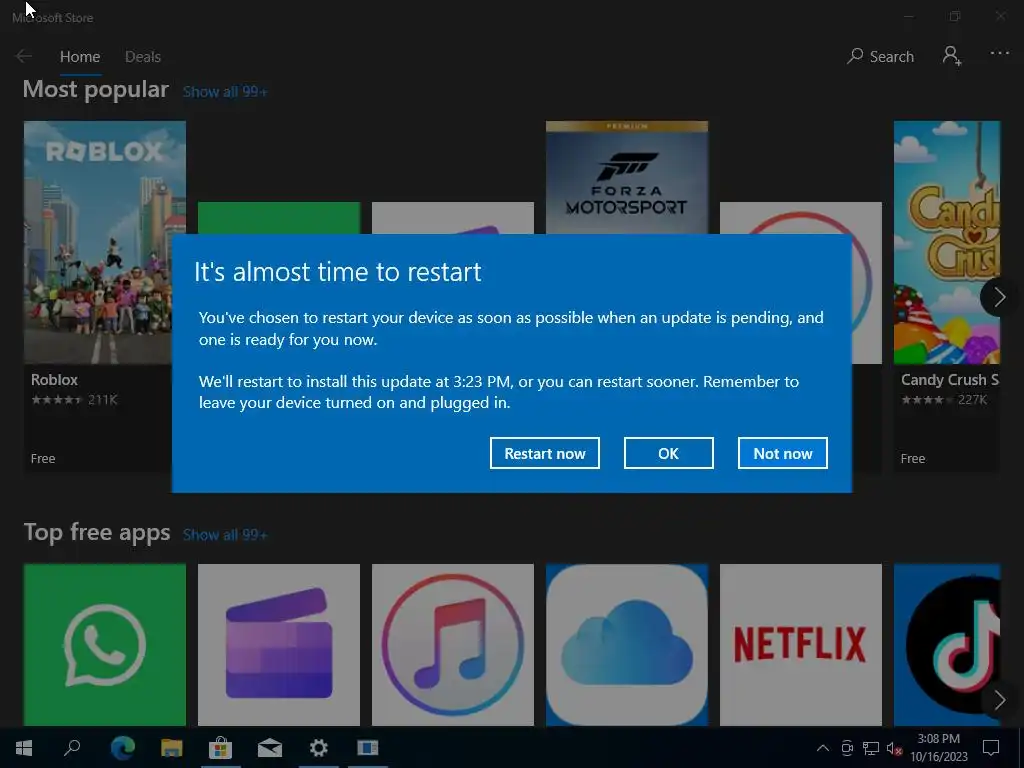Close the Microsoft Store window
1024x768 pixels.
pos(1000,16)
